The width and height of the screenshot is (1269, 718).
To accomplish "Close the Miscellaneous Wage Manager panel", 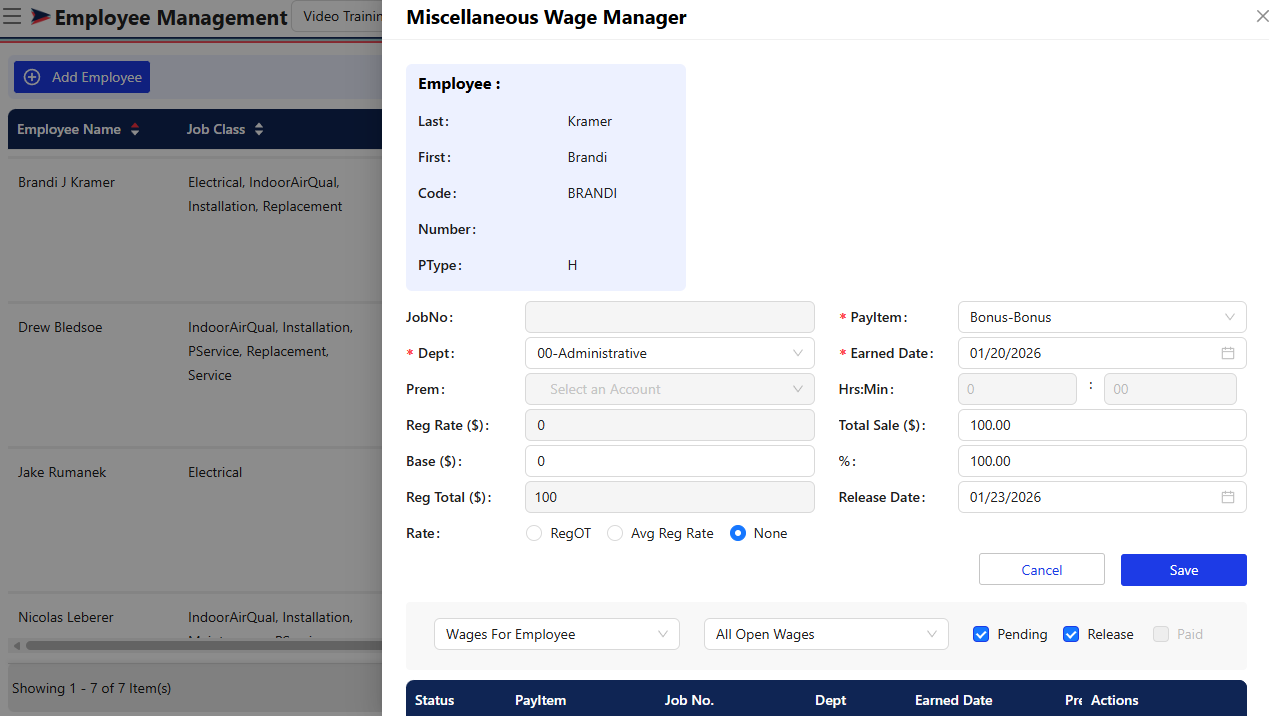I will 1261,17.
